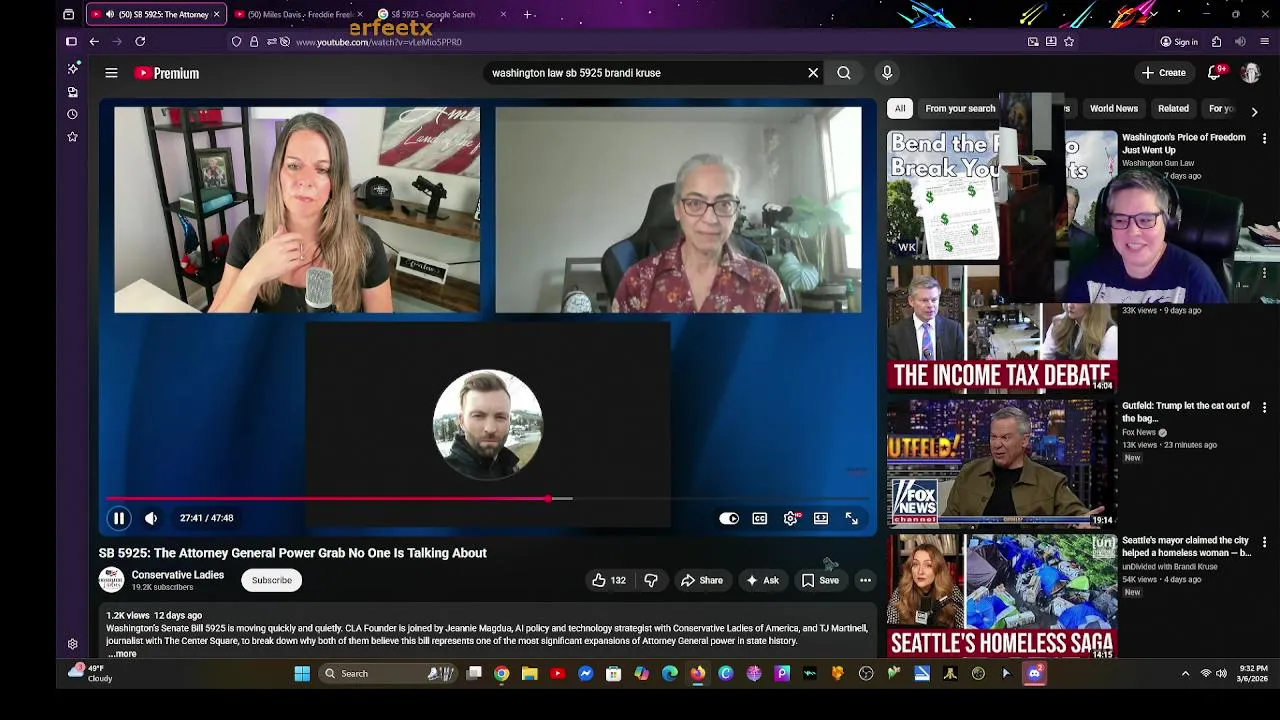Show hidden system tray icons
This screenshot has width=1280, height=720.
coord(1186,674)
